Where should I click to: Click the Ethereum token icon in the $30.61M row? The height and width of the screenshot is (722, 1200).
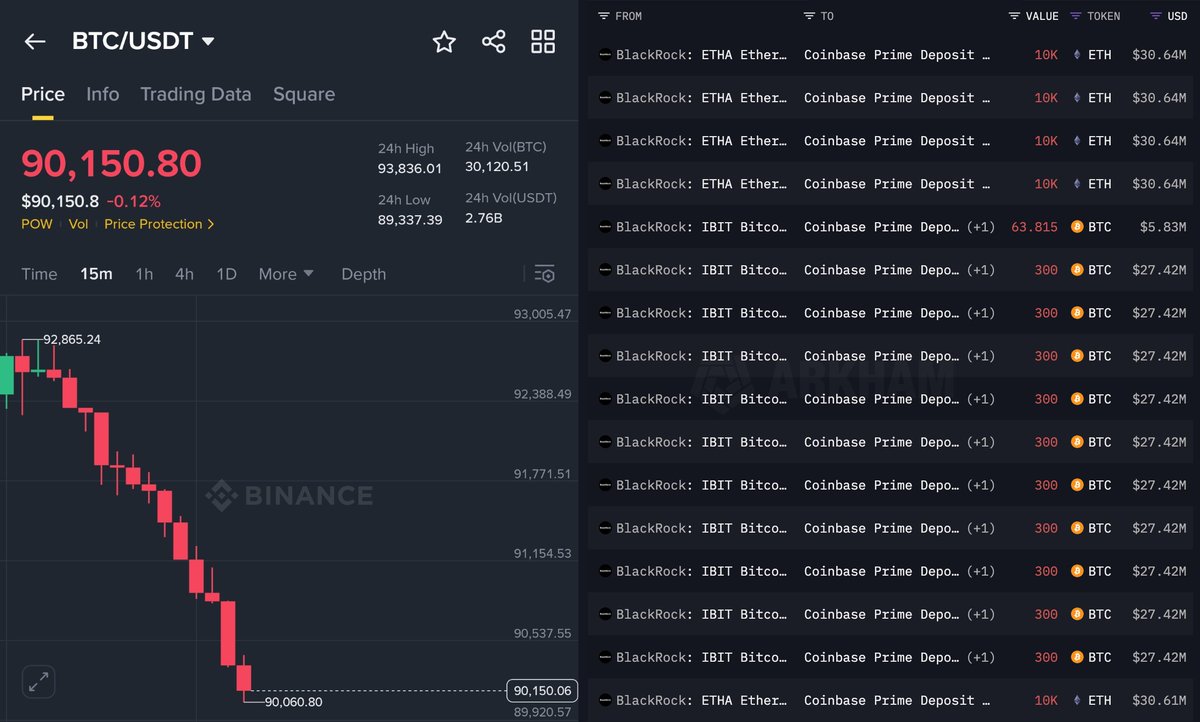point(1077,700)
